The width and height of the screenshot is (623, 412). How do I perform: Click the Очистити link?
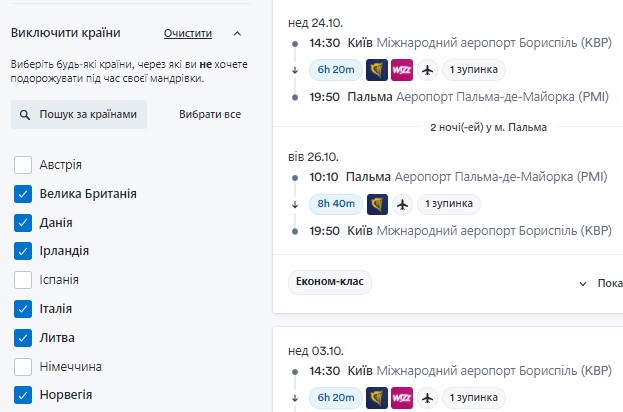pos(188,33)
